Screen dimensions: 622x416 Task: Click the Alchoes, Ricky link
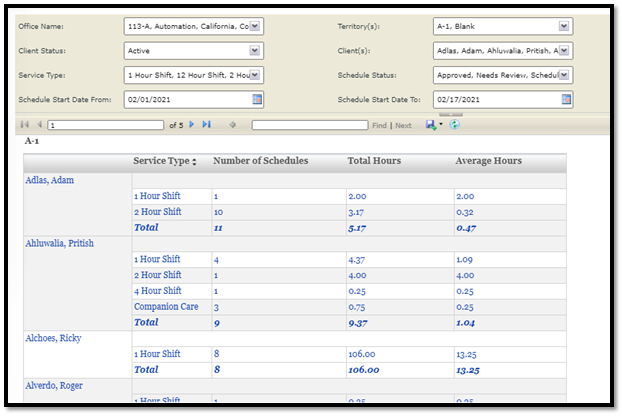click(x=54, y=338)
